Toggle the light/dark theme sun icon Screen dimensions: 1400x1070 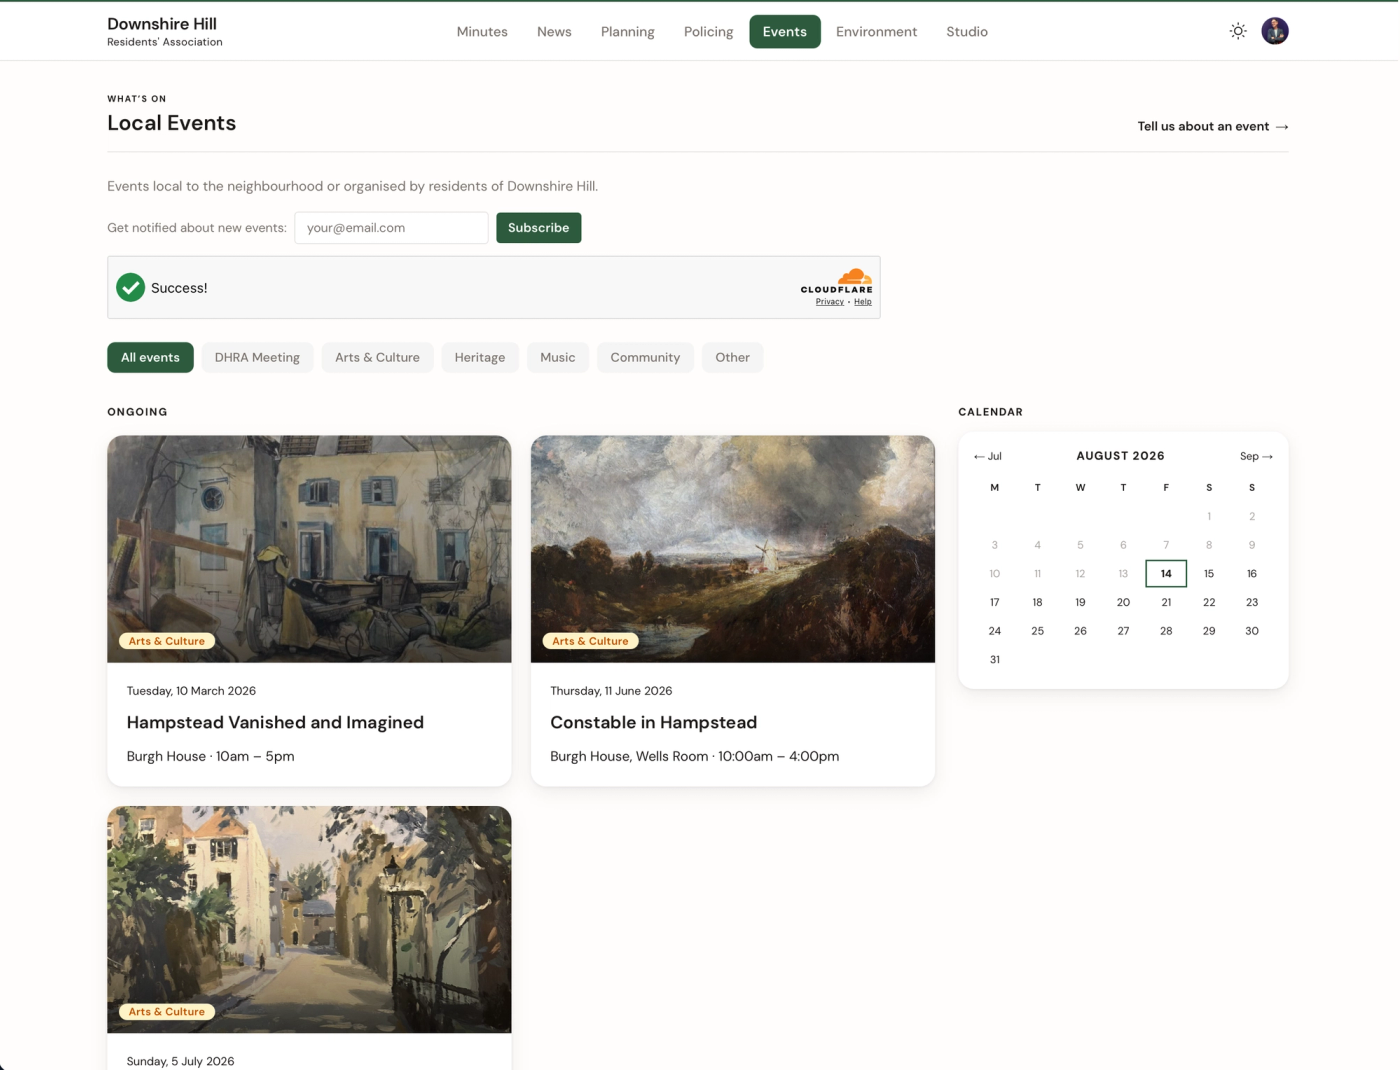(1238, 31)
